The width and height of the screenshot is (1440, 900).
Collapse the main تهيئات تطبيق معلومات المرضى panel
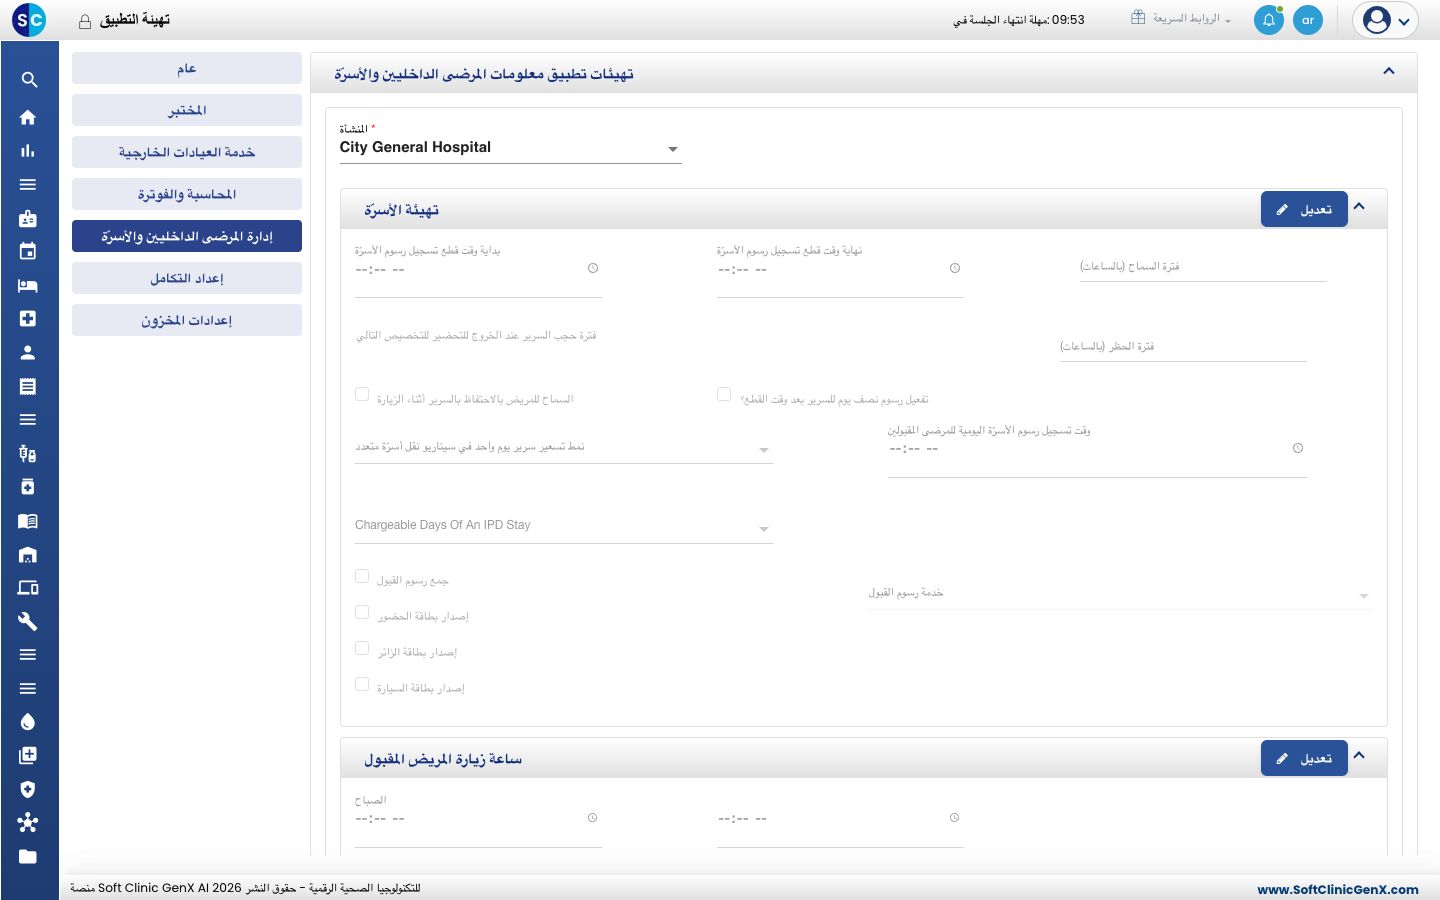click(1389, 71)
